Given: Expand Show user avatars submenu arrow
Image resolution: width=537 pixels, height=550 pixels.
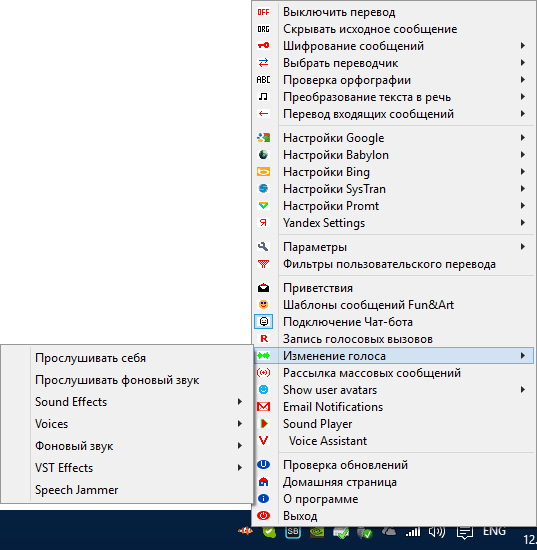Looking at the screenshot, I should (523, 389).
